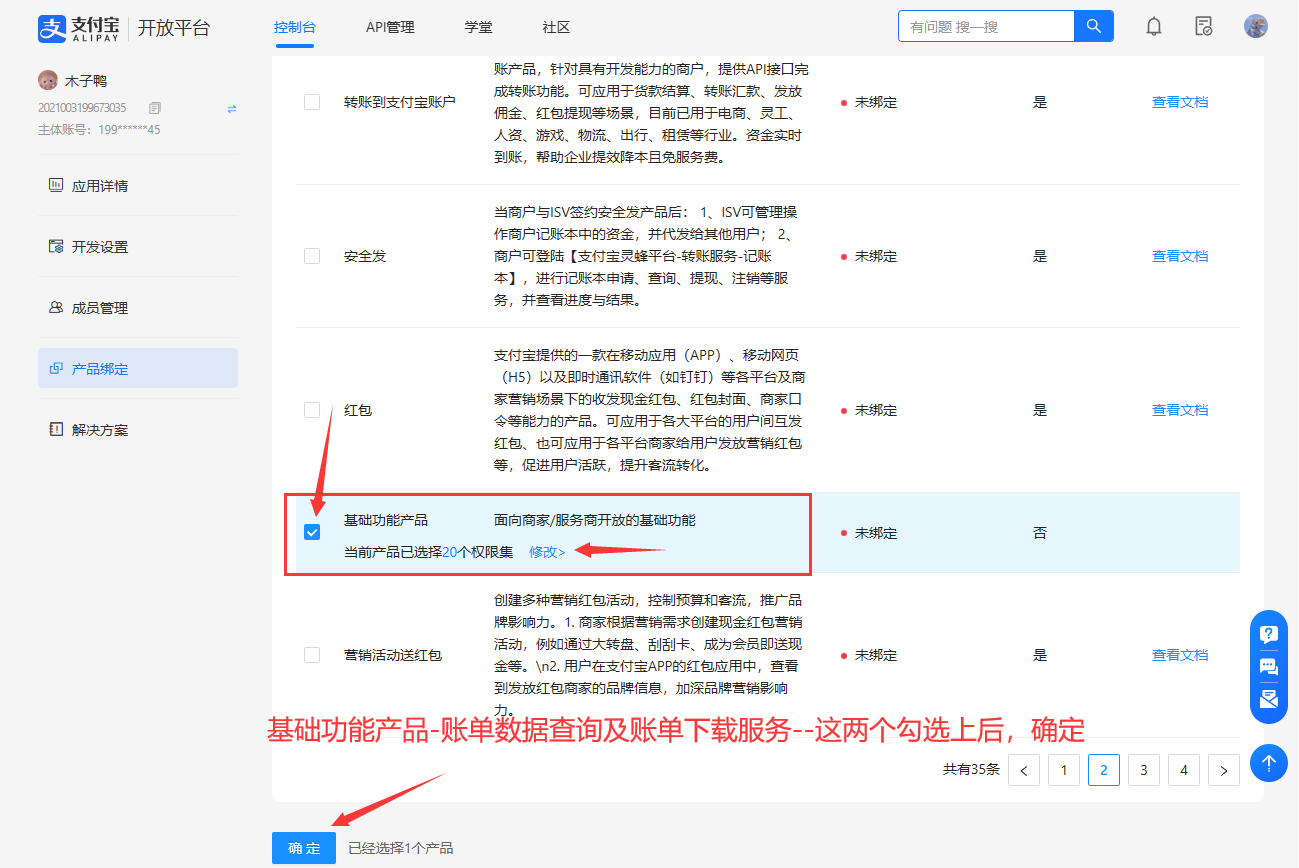Click the search magnifier button
The height and width of the screenshot is (868, 1299).
[1093, 27]
